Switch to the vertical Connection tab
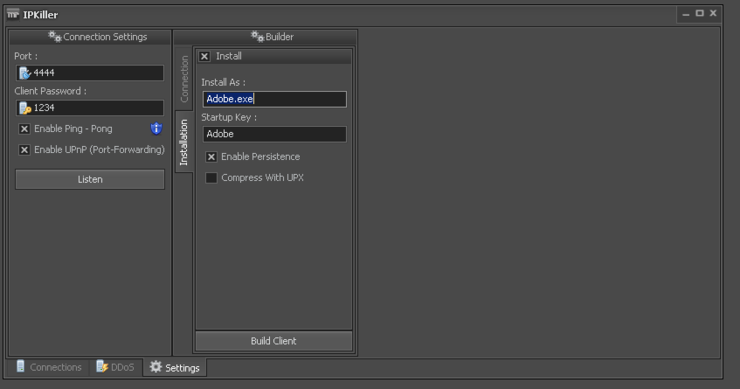740x389 pixels. tap(184, 78)
